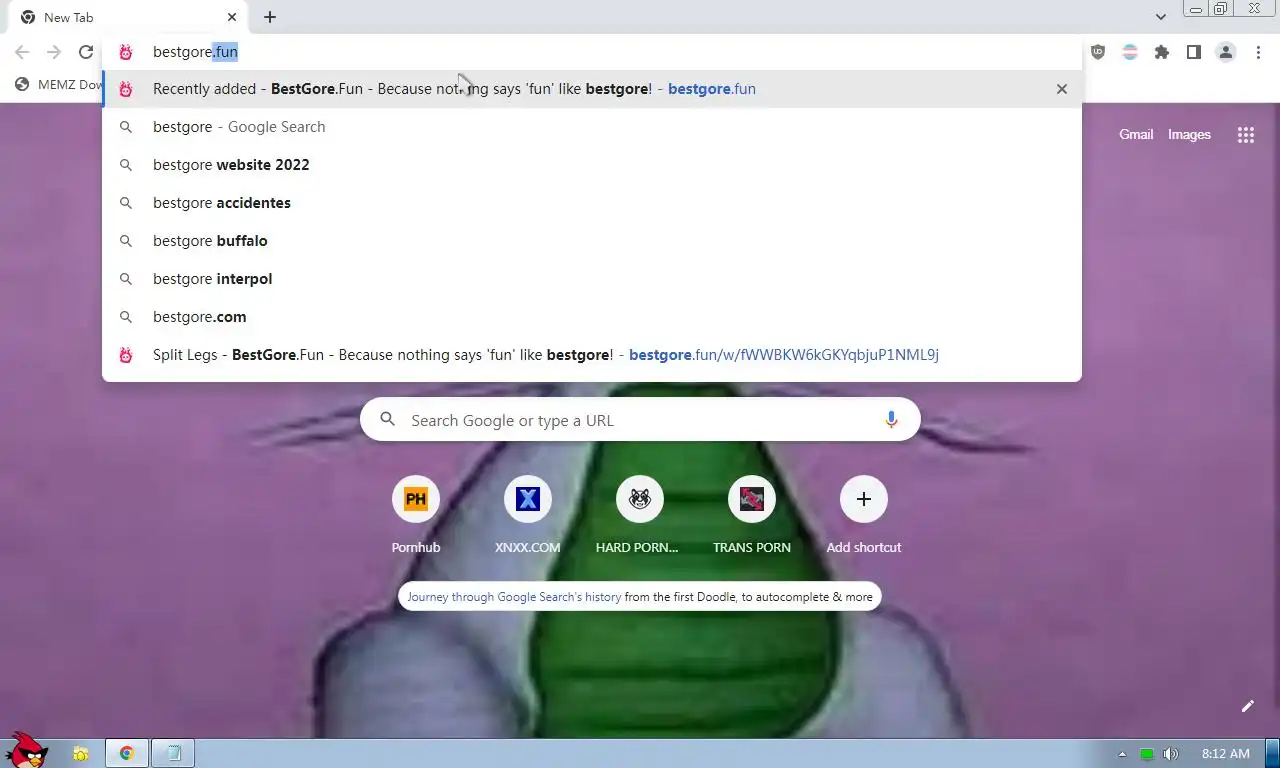Screen dimensions: 1280x768
Task: Click the striped round extension icon
Action: pyautogui.click(x=1130, y=52)
